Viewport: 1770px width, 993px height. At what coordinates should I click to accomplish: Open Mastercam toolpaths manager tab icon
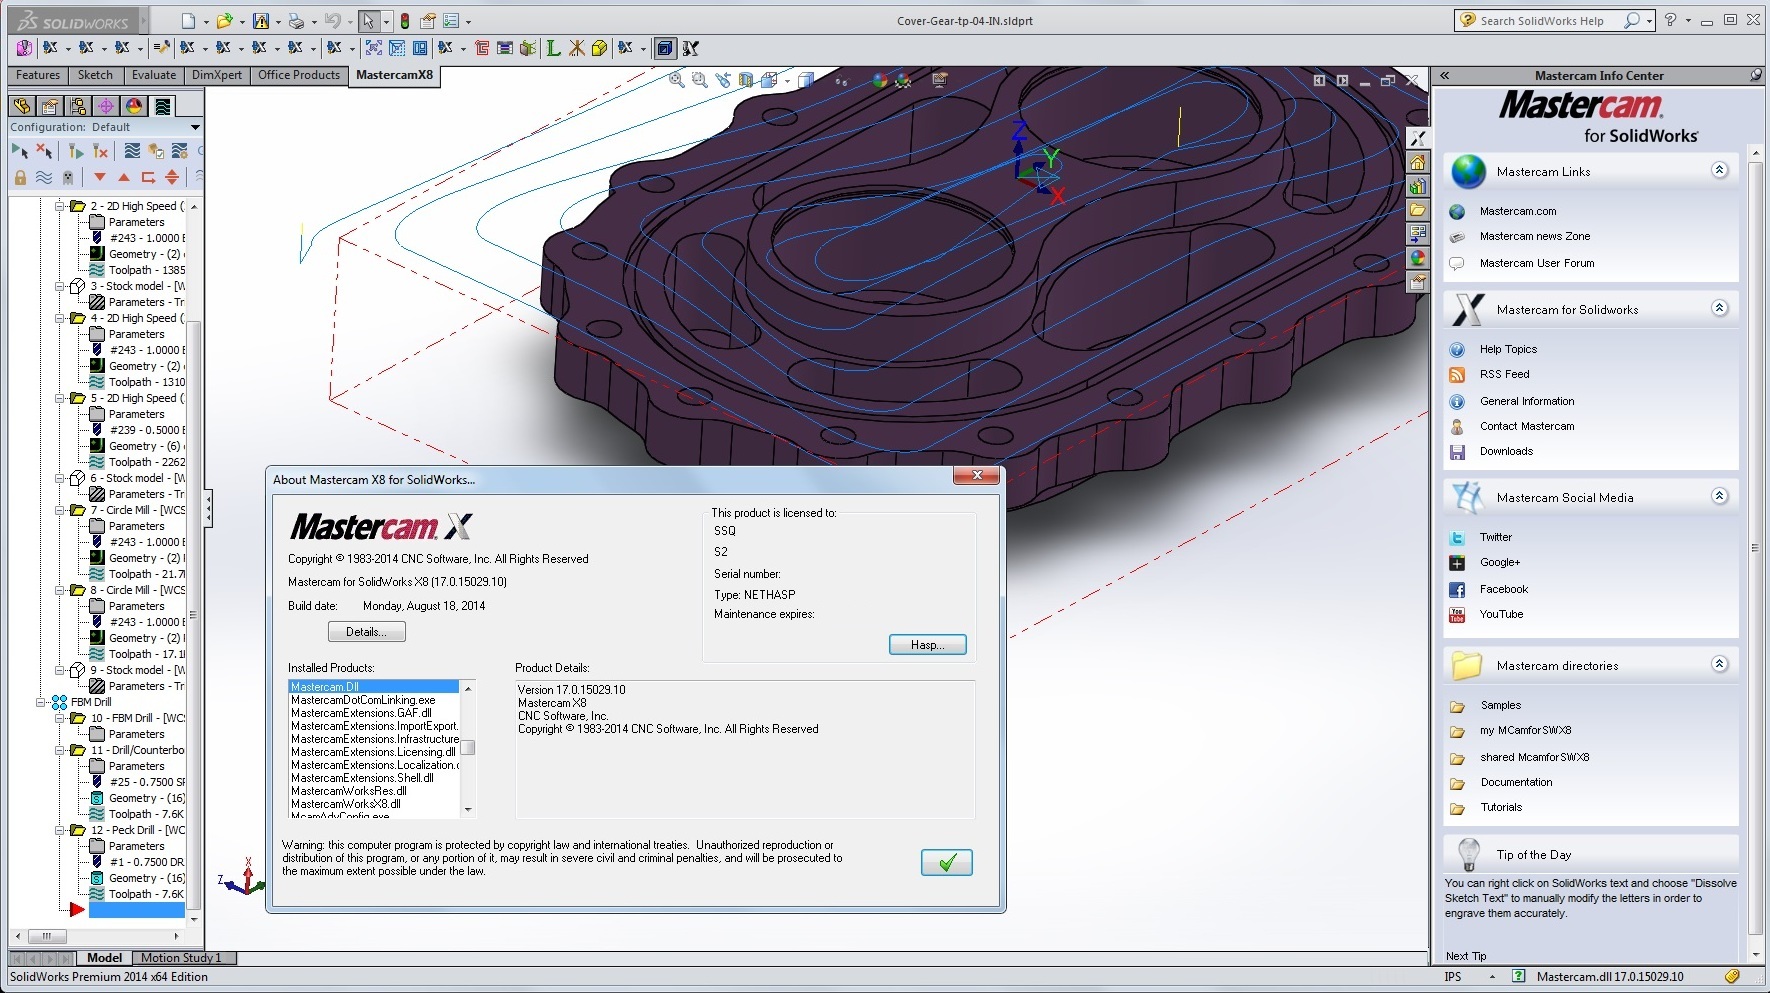pyautogui.click(x=163, y=105)
